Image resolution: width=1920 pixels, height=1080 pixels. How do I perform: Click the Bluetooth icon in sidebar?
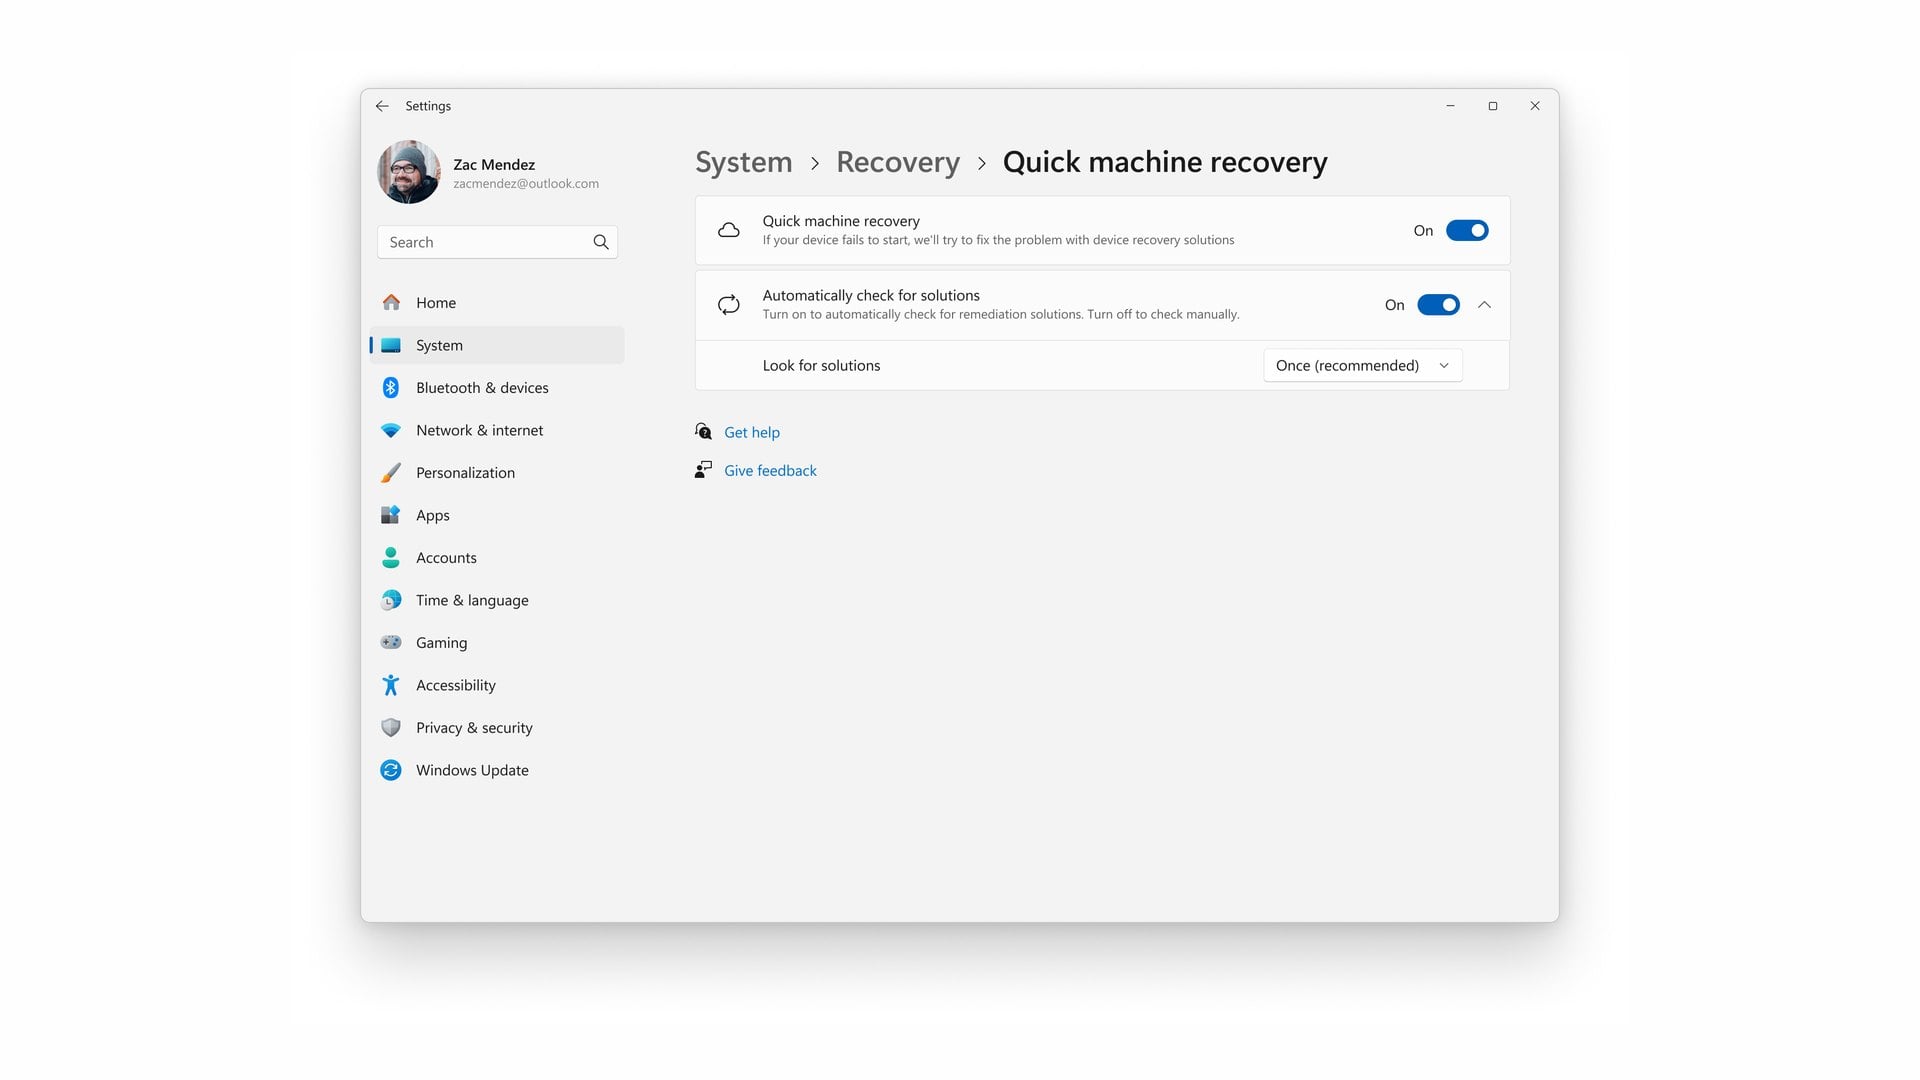point(391,387)
